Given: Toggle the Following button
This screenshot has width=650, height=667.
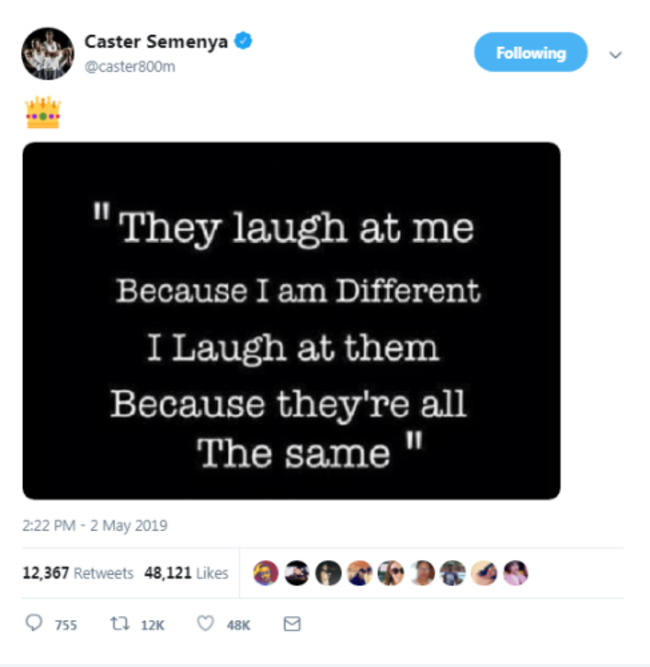Looking at the screenshot, I should pos(530,53).
